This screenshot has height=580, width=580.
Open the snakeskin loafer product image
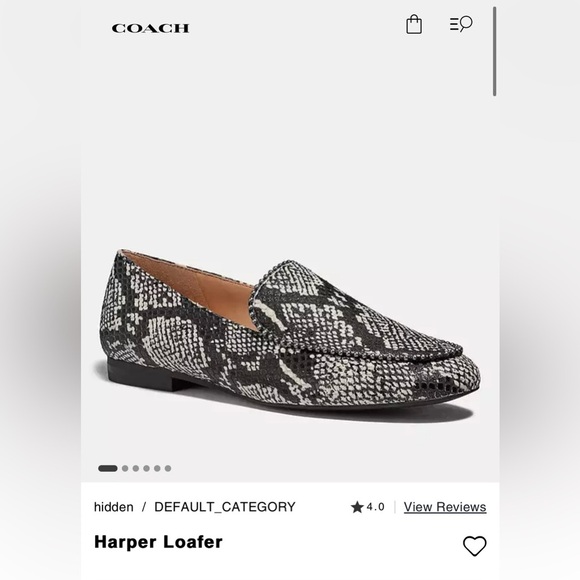(x=290, y=329)
